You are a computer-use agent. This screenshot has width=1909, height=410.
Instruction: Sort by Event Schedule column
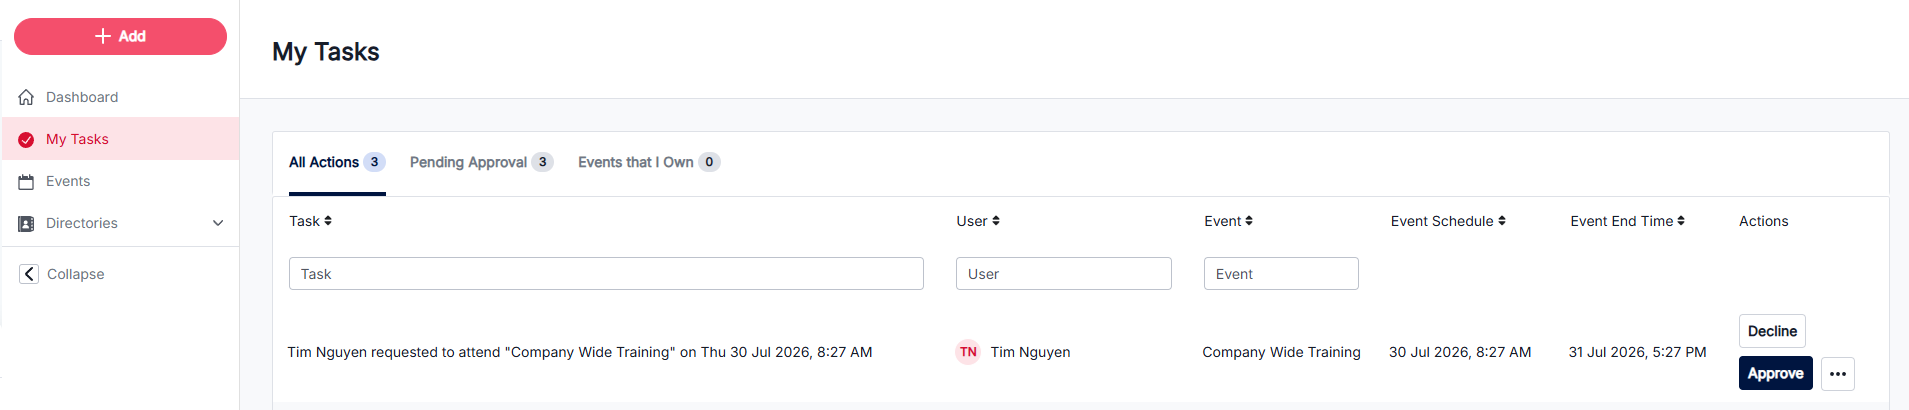click(1448, 221)
